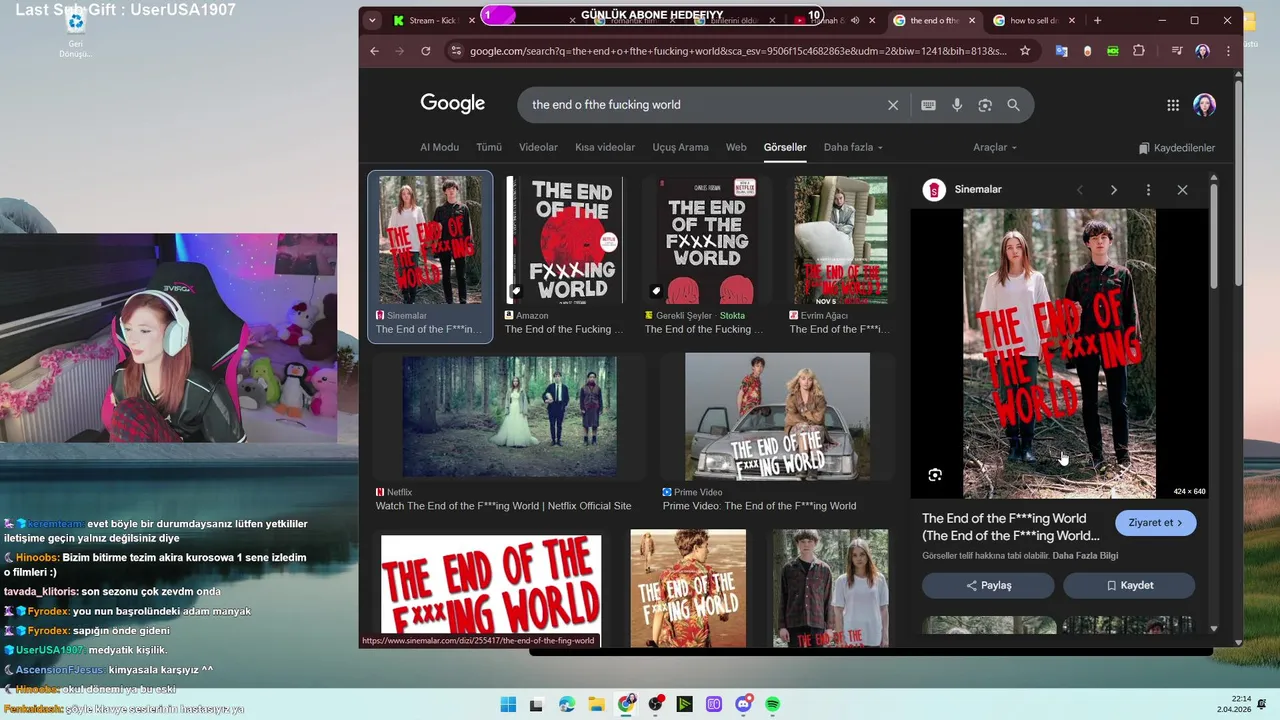Viewport: 1280px width, 720px height.
Task: Open the Prime Video image result
Action: 777,418
